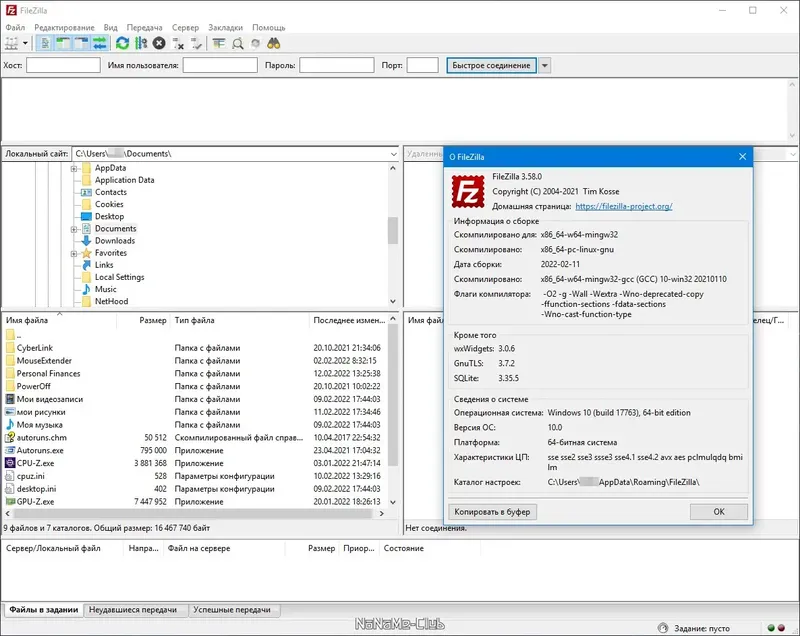The height and width of the screenshot is (636, 800).
Task: Select the autoruns.chm file icon
Action: (10, 438)
